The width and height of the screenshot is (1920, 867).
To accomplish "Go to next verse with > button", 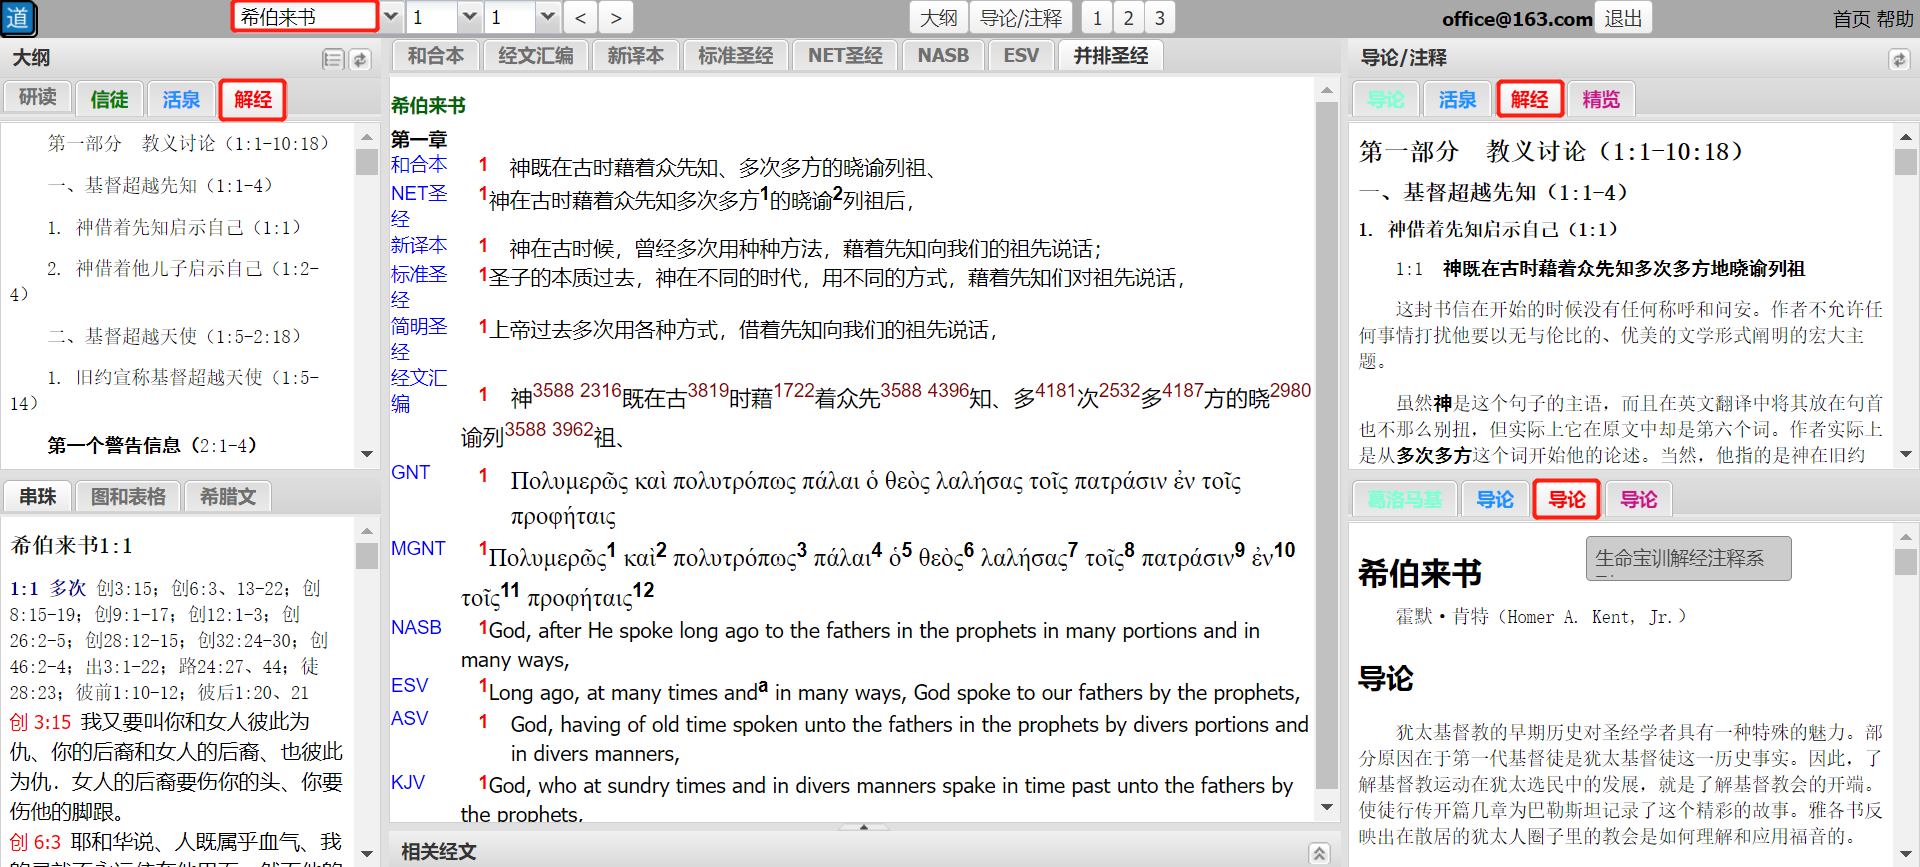I will coord(616,18).
